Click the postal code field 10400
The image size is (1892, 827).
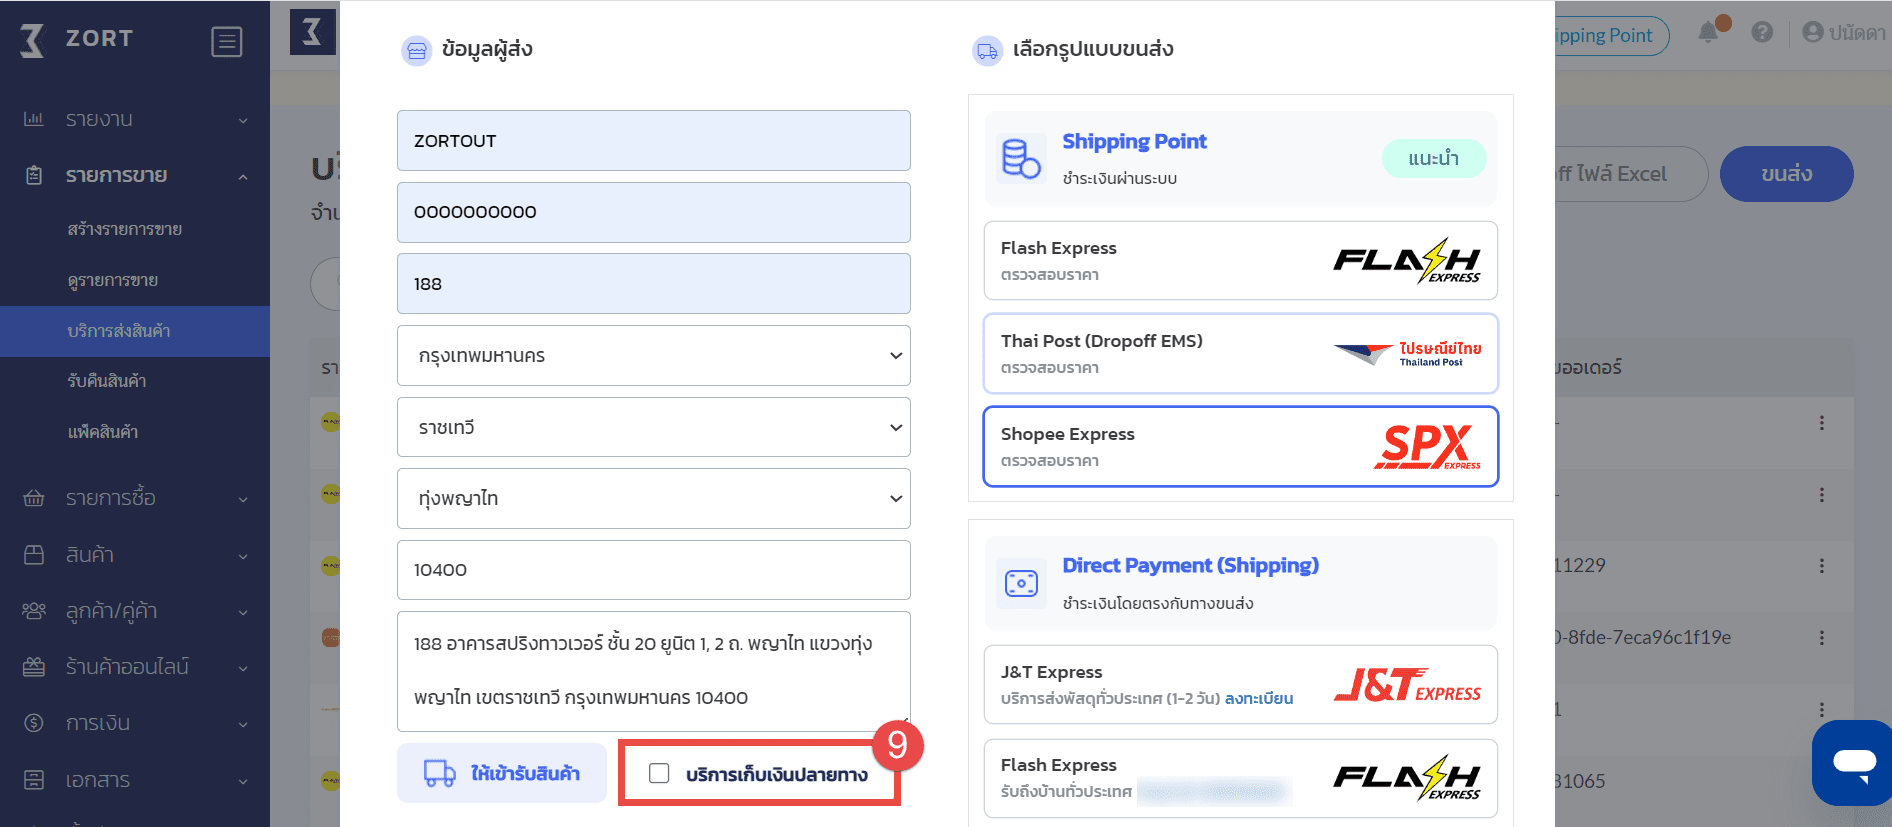pyautogui.click(x=654, y=570)
